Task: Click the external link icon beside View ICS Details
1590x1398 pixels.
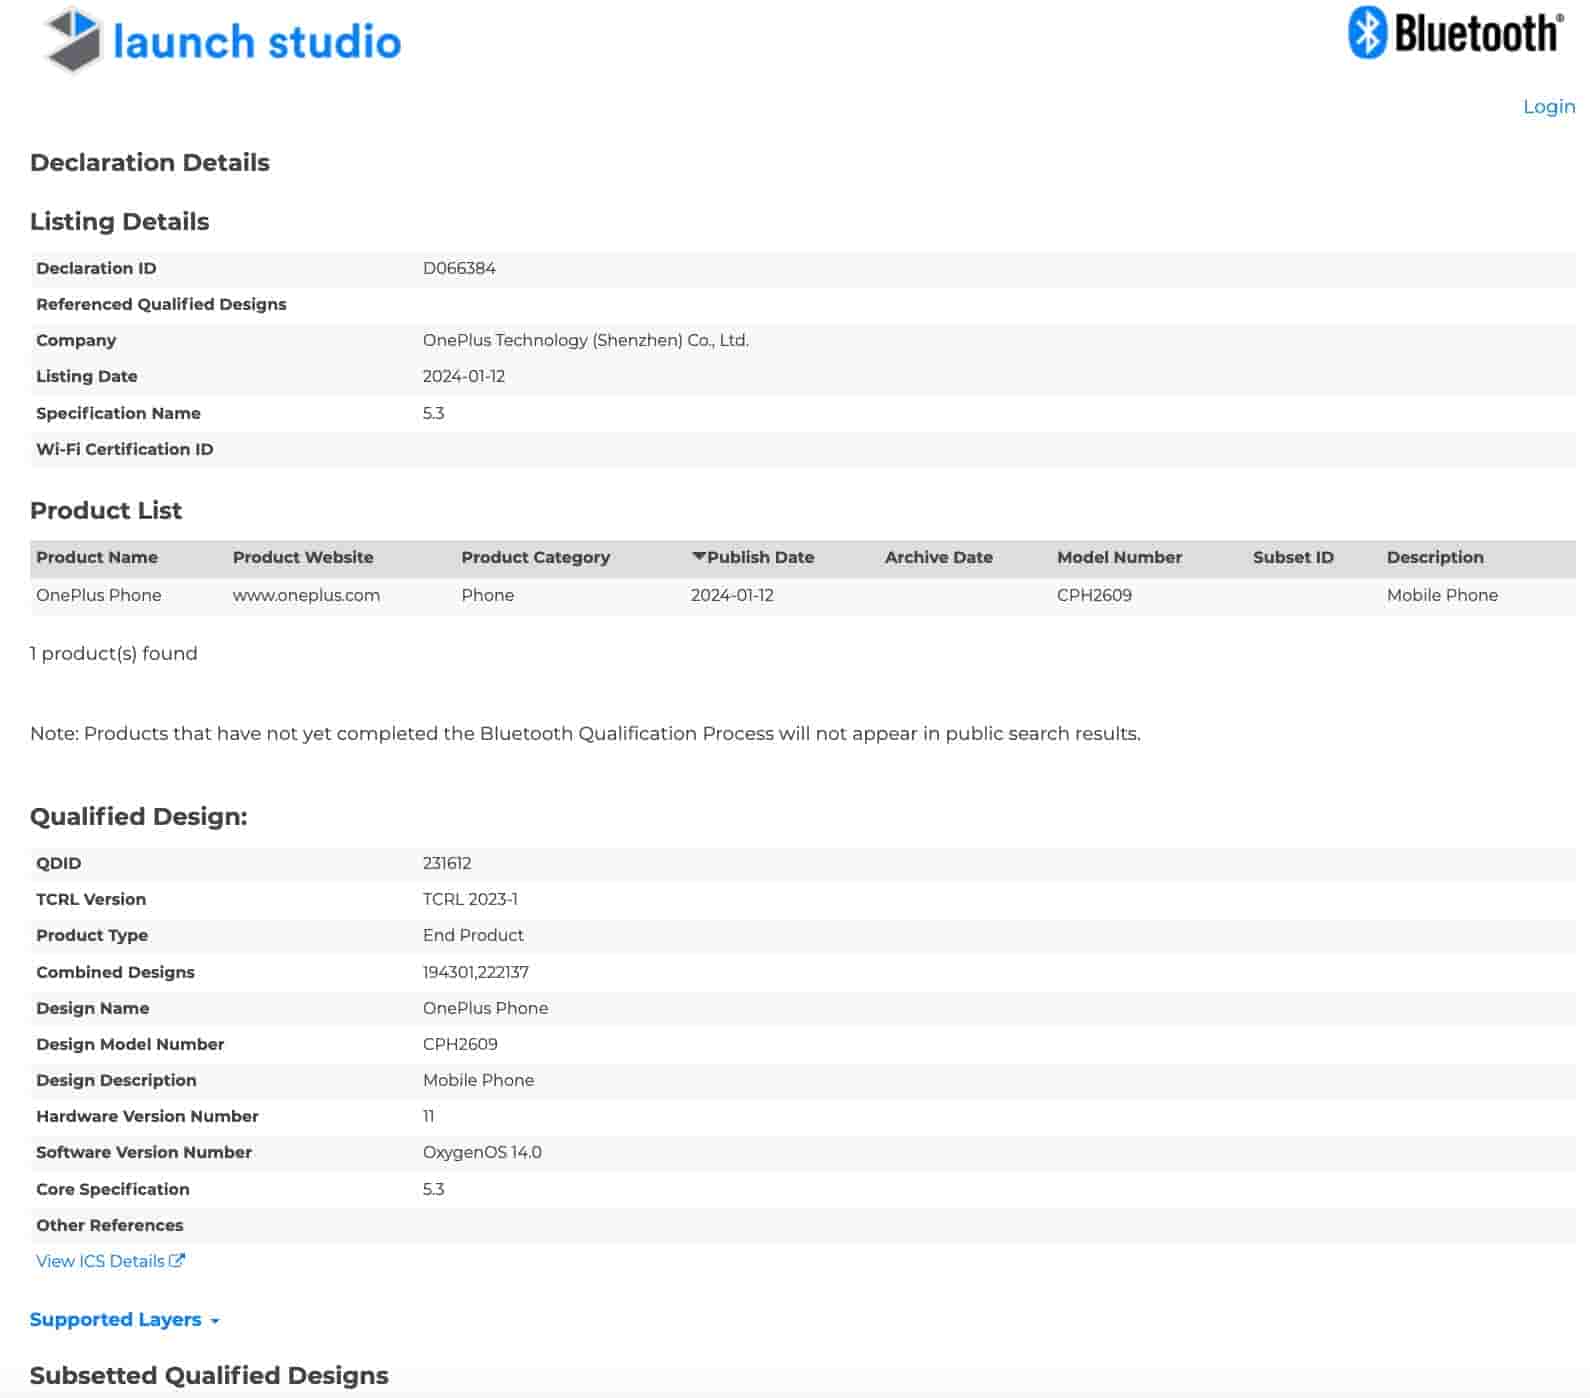Action: [177, 1261]
